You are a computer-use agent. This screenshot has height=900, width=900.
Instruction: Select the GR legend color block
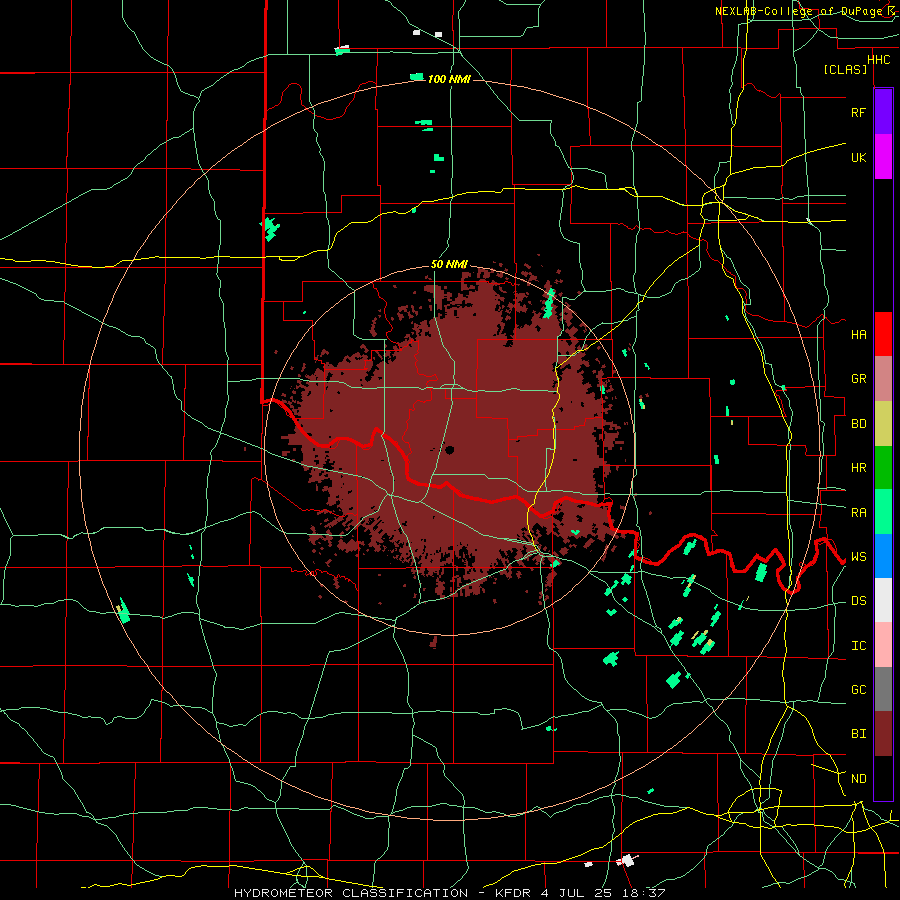click(x=883, y=379)
